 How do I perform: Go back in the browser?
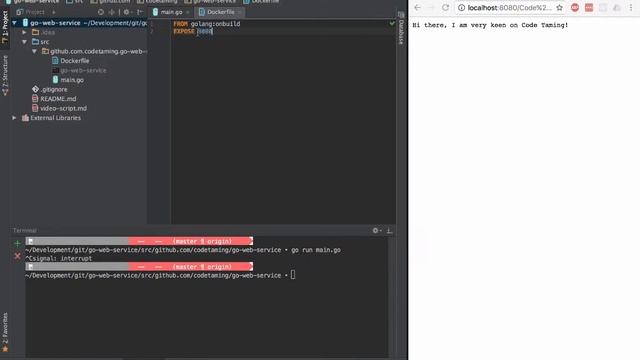click(x=417, y=7)
